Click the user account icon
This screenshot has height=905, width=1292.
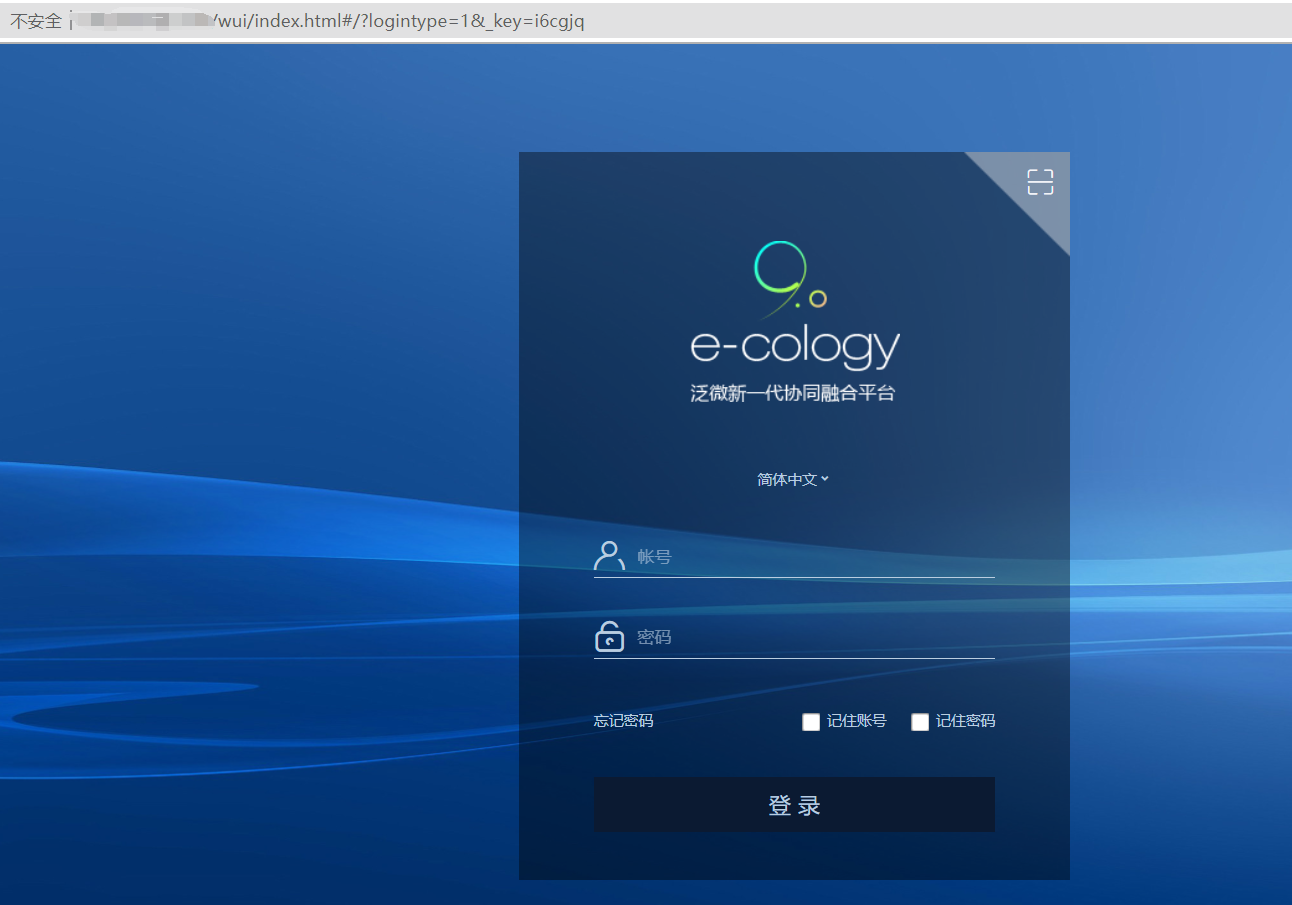[609, 555]
